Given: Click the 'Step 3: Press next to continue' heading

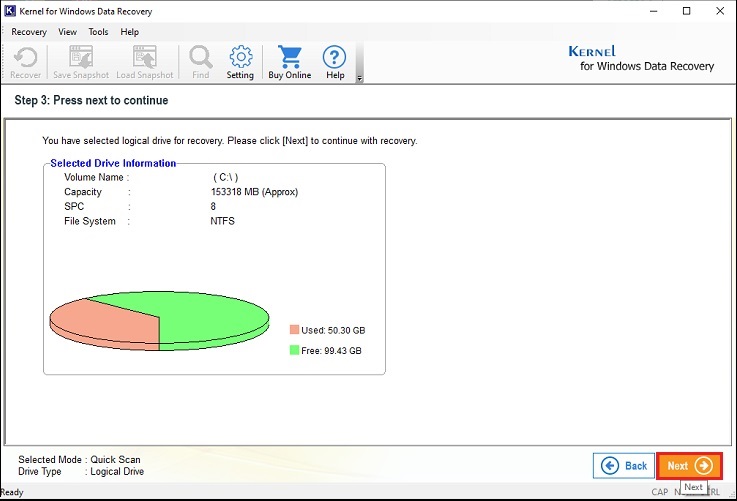Looking at the screenshot, I should 91,100.
